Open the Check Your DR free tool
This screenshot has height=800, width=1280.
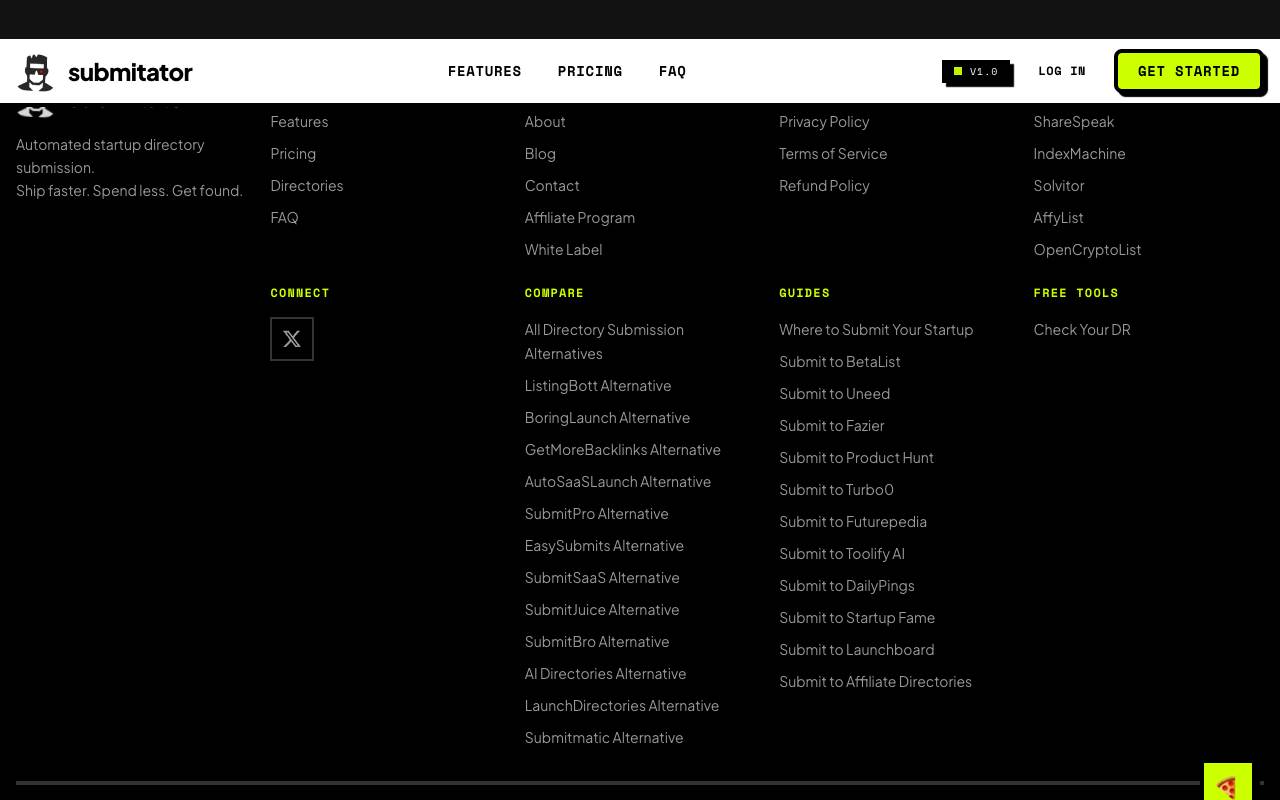[x=1082, y=329]
